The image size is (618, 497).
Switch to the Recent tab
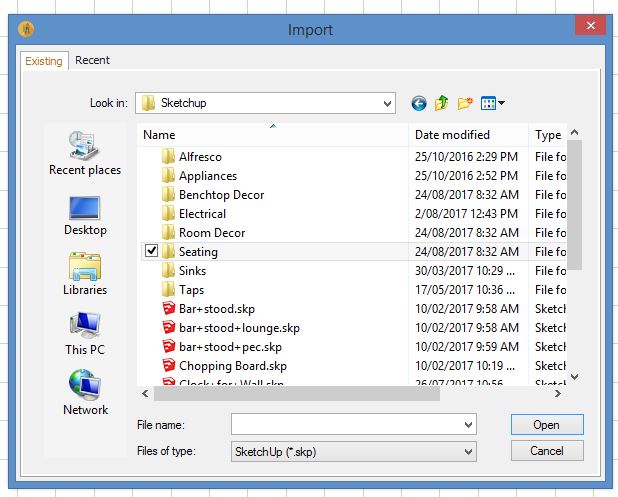pyautogui.click(x=92, y=60)
